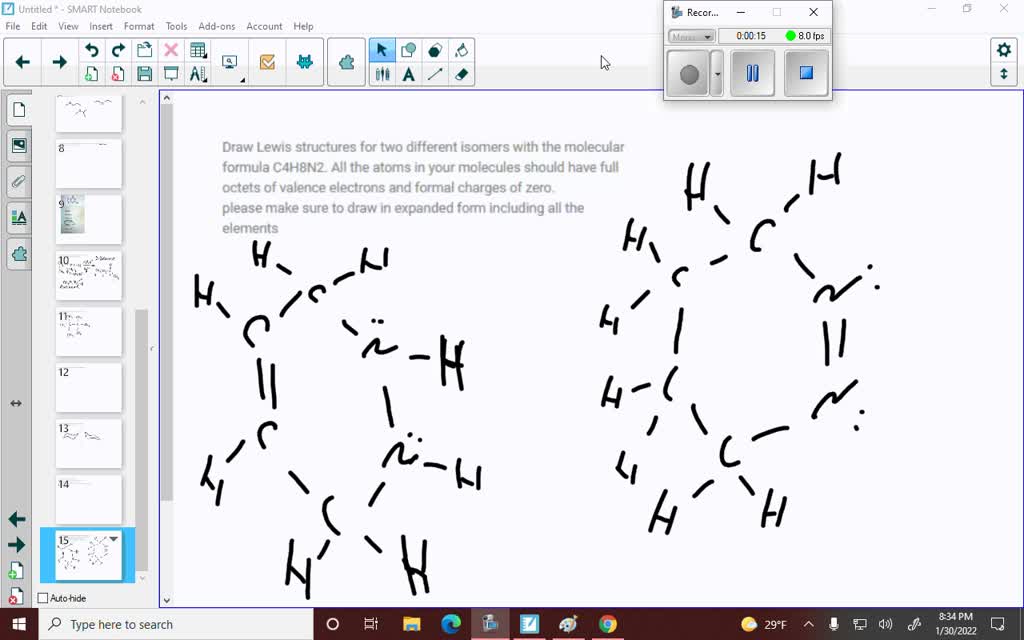
Task: Select the Text tool
Action: [x=409, y=73]
